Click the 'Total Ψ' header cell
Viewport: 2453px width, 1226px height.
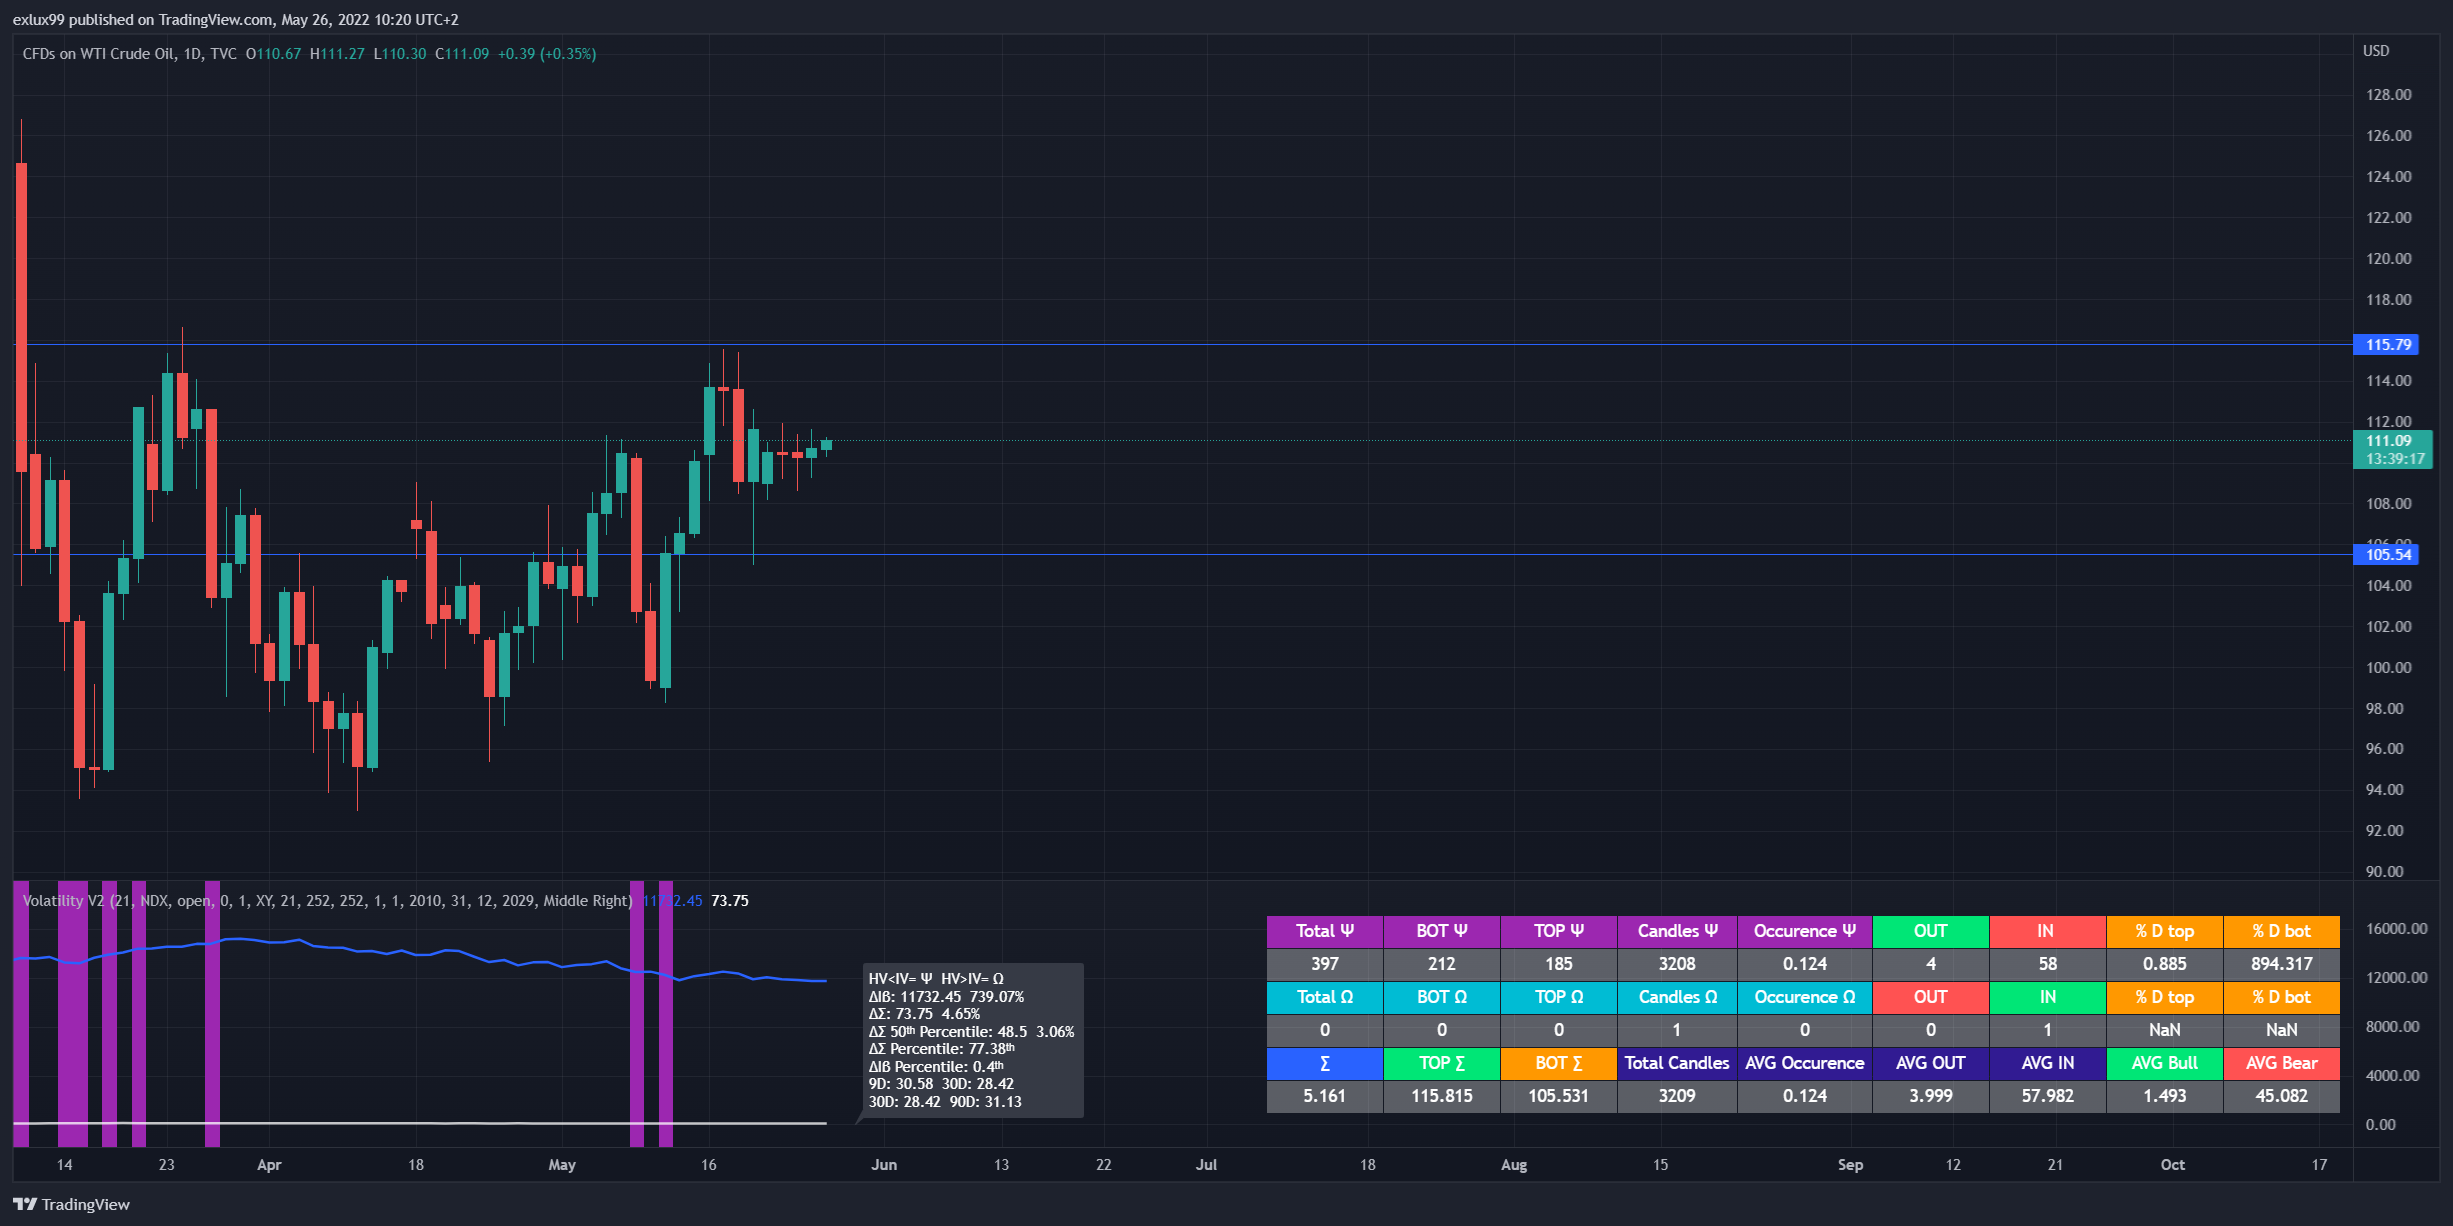point(1325,931)
